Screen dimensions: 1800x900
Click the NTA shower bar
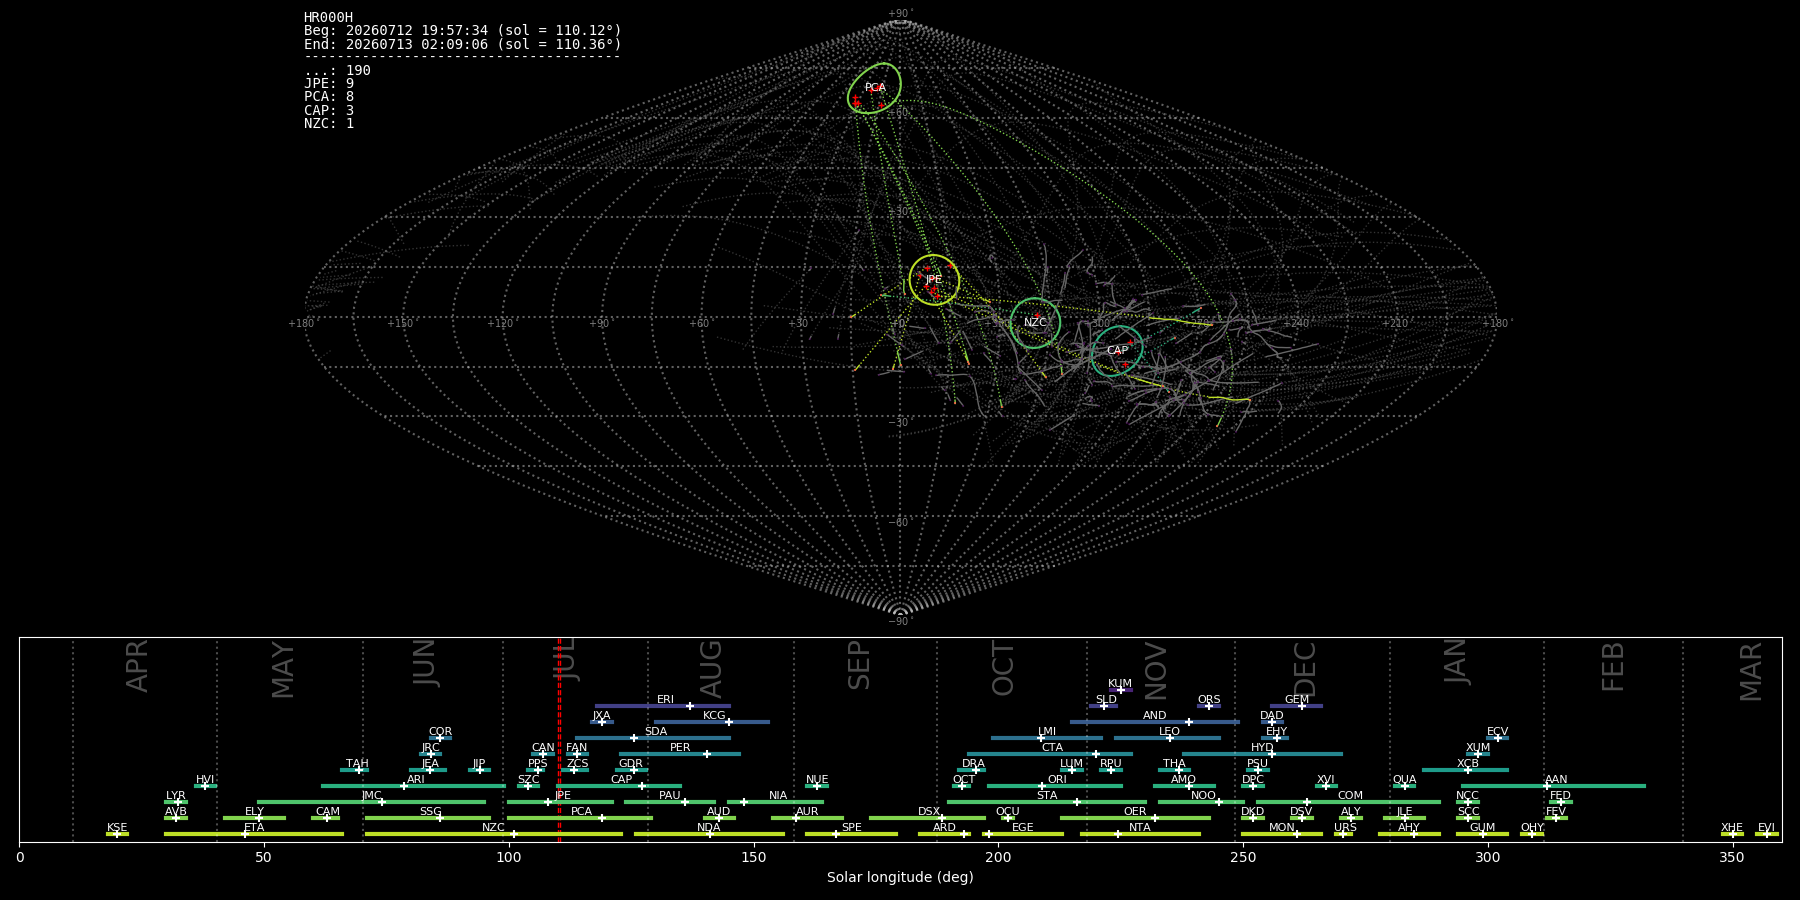click(1140, 834)
